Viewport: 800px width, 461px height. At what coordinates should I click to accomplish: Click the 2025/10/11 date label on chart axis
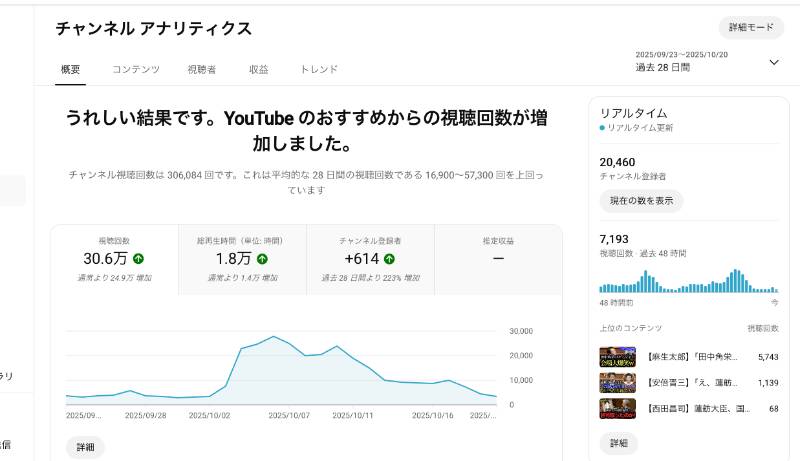click(x=353, y=416)
